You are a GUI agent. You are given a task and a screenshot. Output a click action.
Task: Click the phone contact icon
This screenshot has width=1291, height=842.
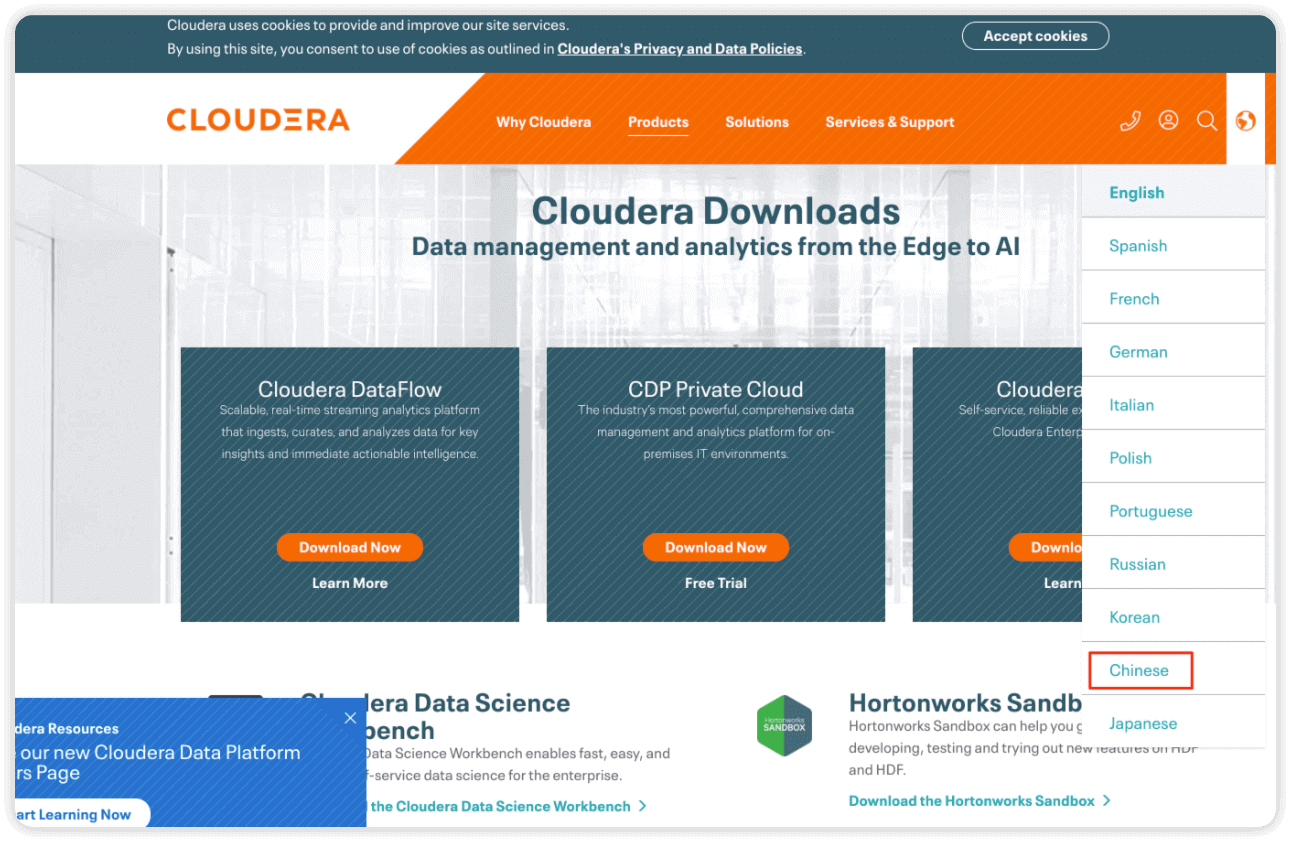1130,121
